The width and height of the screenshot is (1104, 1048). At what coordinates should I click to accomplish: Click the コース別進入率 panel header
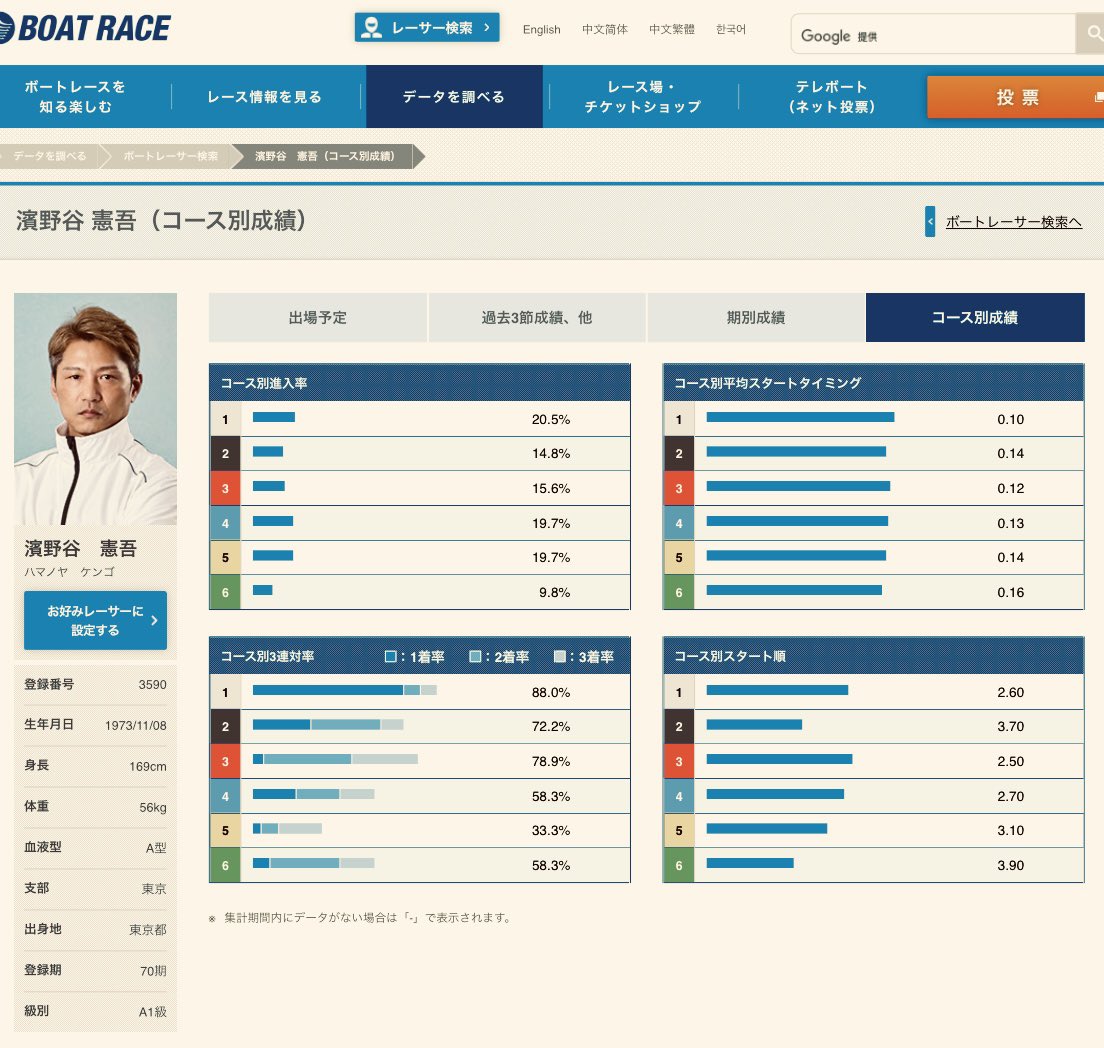coord(420,382)
